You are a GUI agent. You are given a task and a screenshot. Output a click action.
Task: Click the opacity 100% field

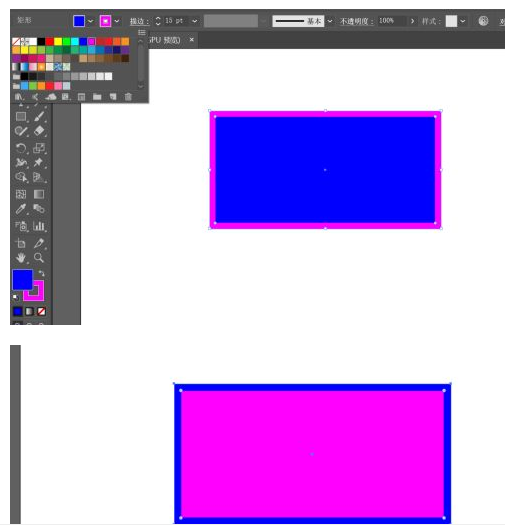pos(392,21)
